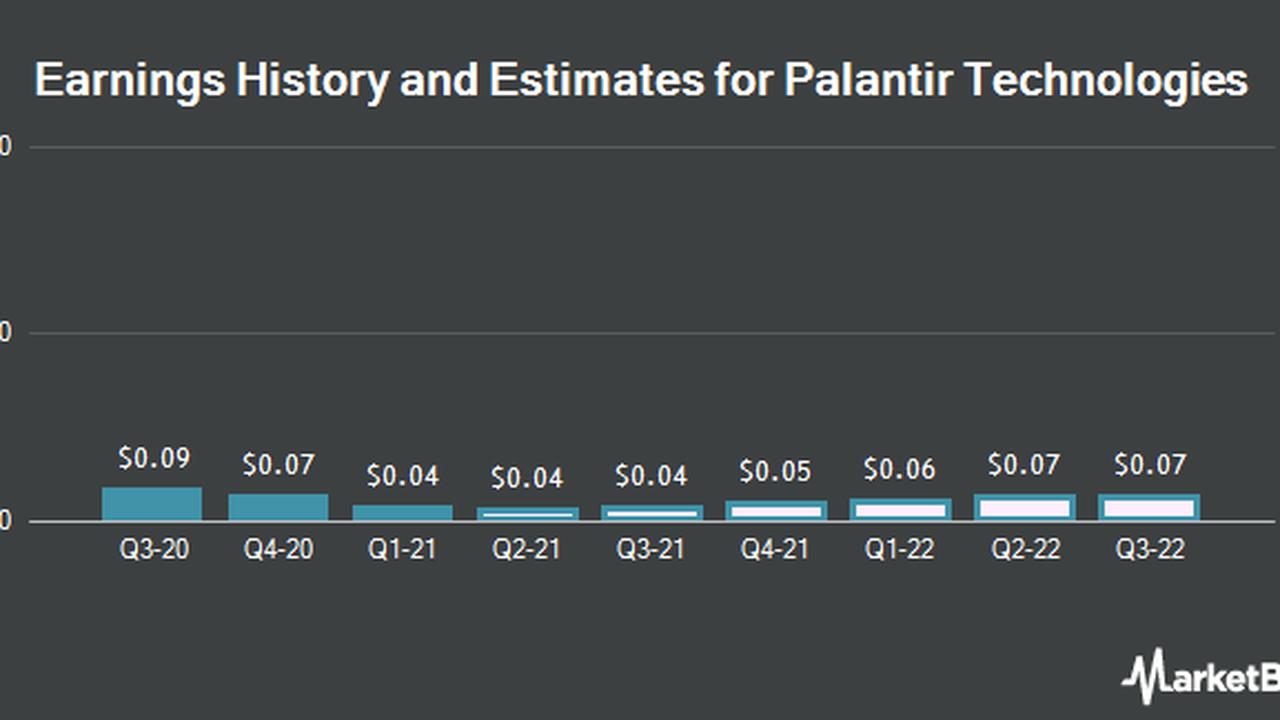The width and height of the screenshot is (1280, 720).
Task: Click the Q2-22 x-axis label
Action: pyautogui.click(x=1025, y=550)
